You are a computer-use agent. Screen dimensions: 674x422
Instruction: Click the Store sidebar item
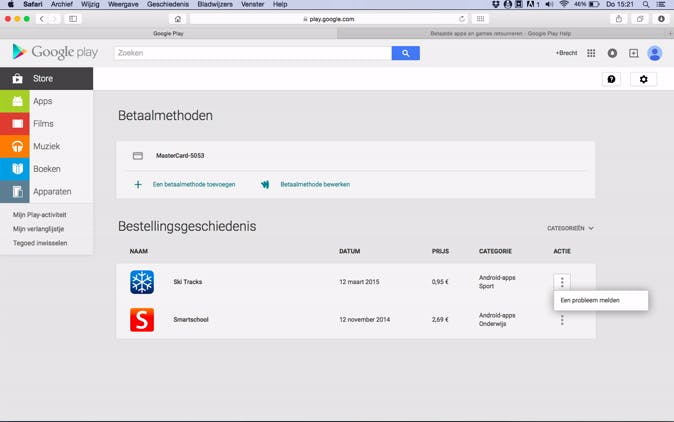coord(46,79)
